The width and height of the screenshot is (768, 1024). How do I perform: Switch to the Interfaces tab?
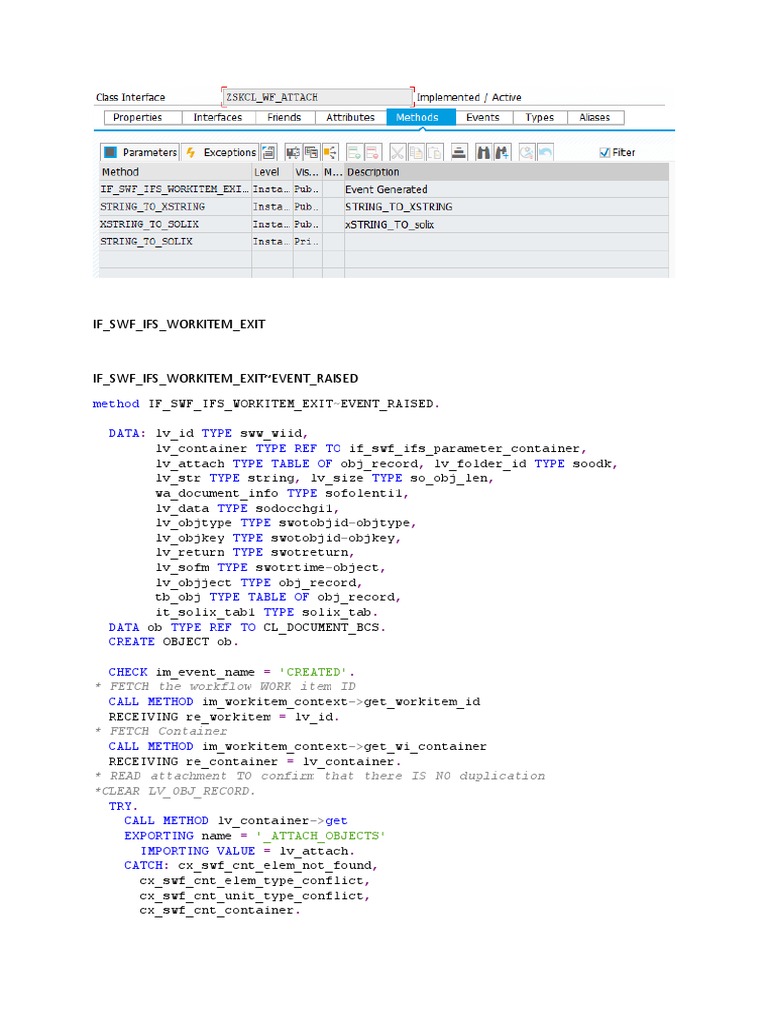click(217, 118)
